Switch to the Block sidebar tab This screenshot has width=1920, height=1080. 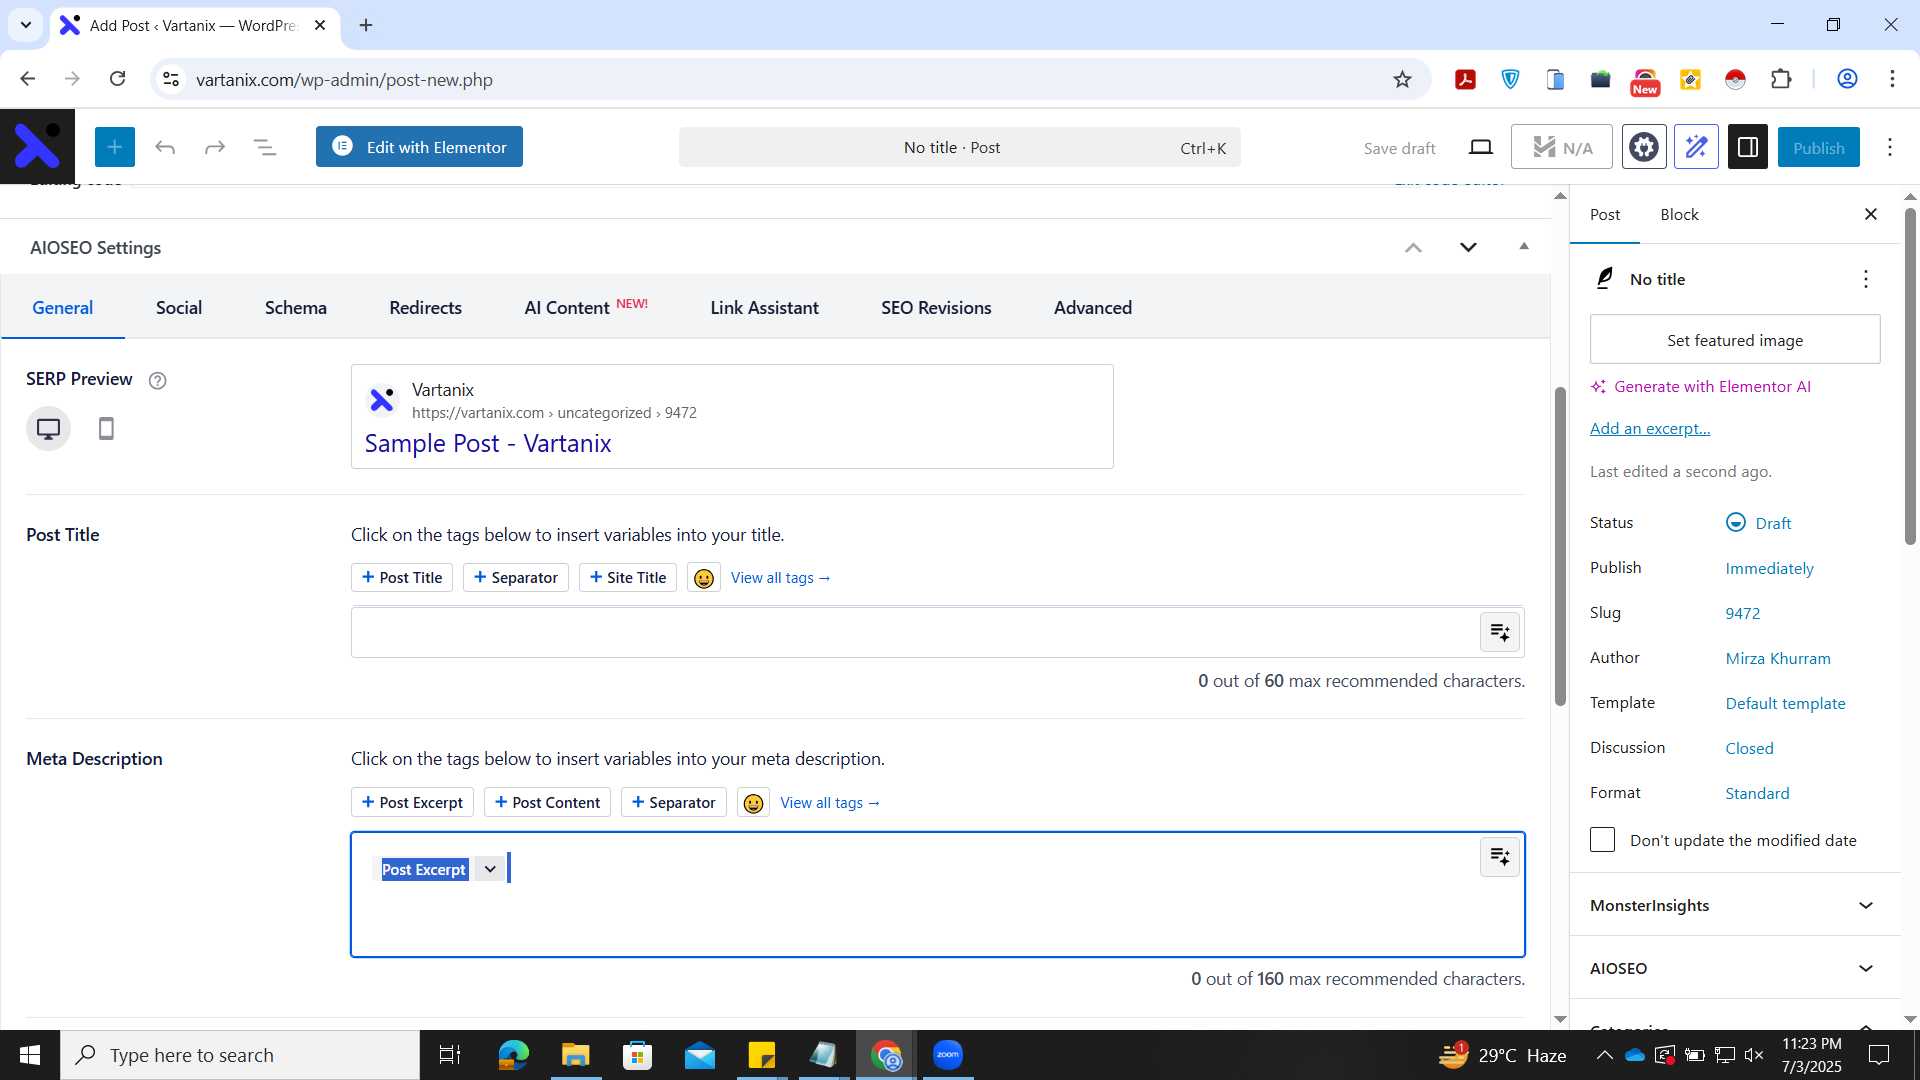point(1679,214)
